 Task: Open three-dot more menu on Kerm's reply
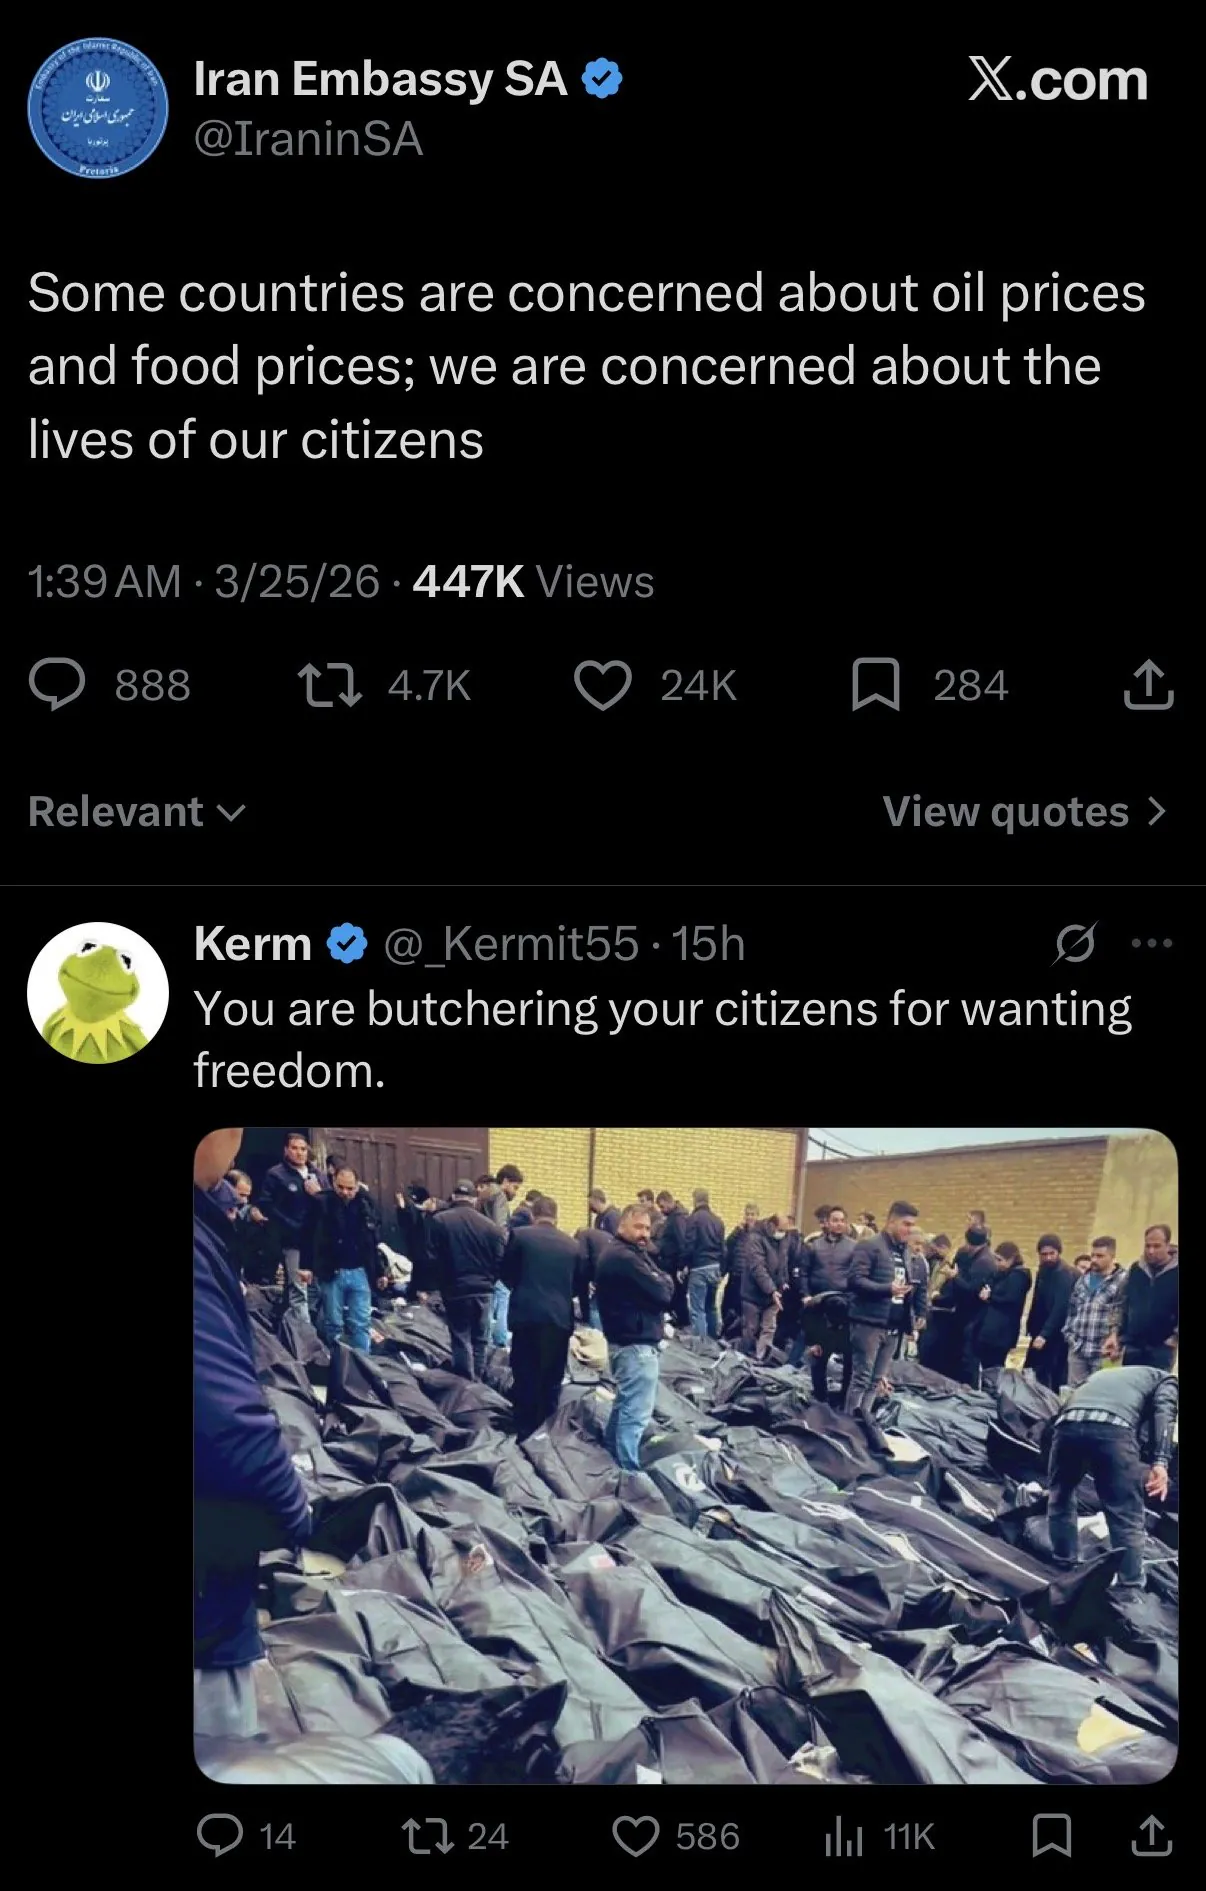[x=1151, y=943]
